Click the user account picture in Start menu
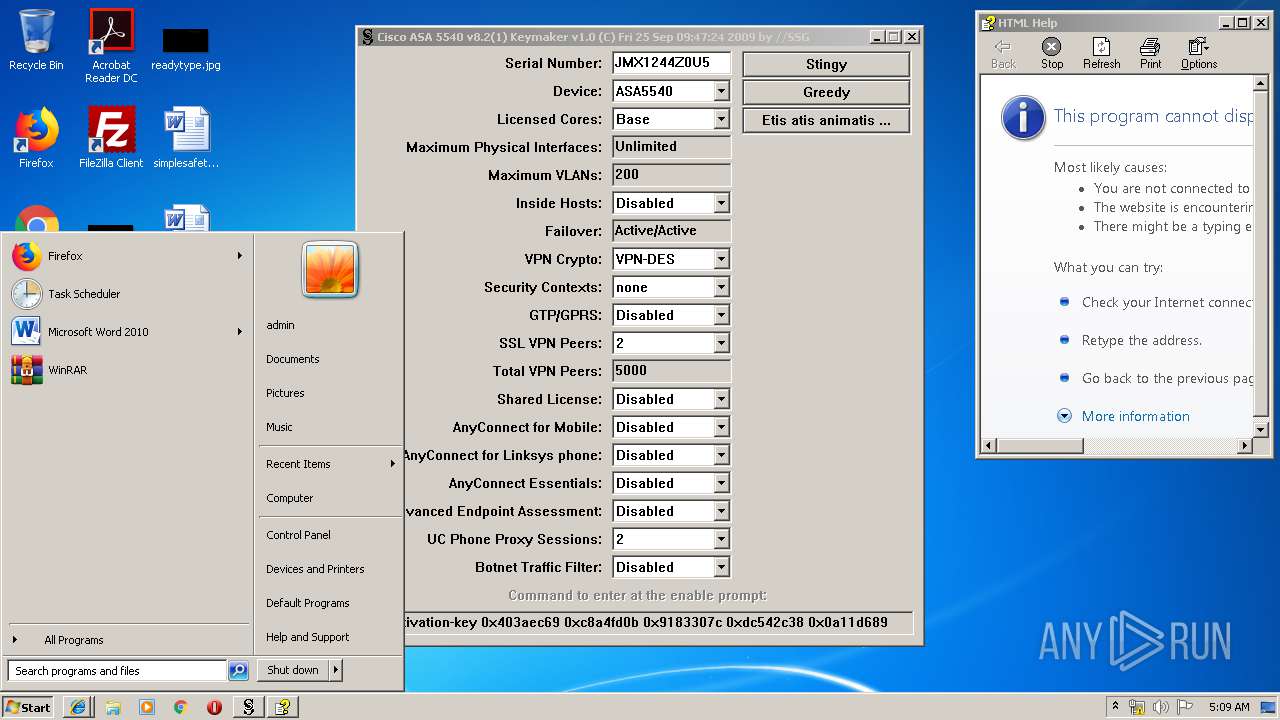 pyautogui.click(x=330, y=270)
